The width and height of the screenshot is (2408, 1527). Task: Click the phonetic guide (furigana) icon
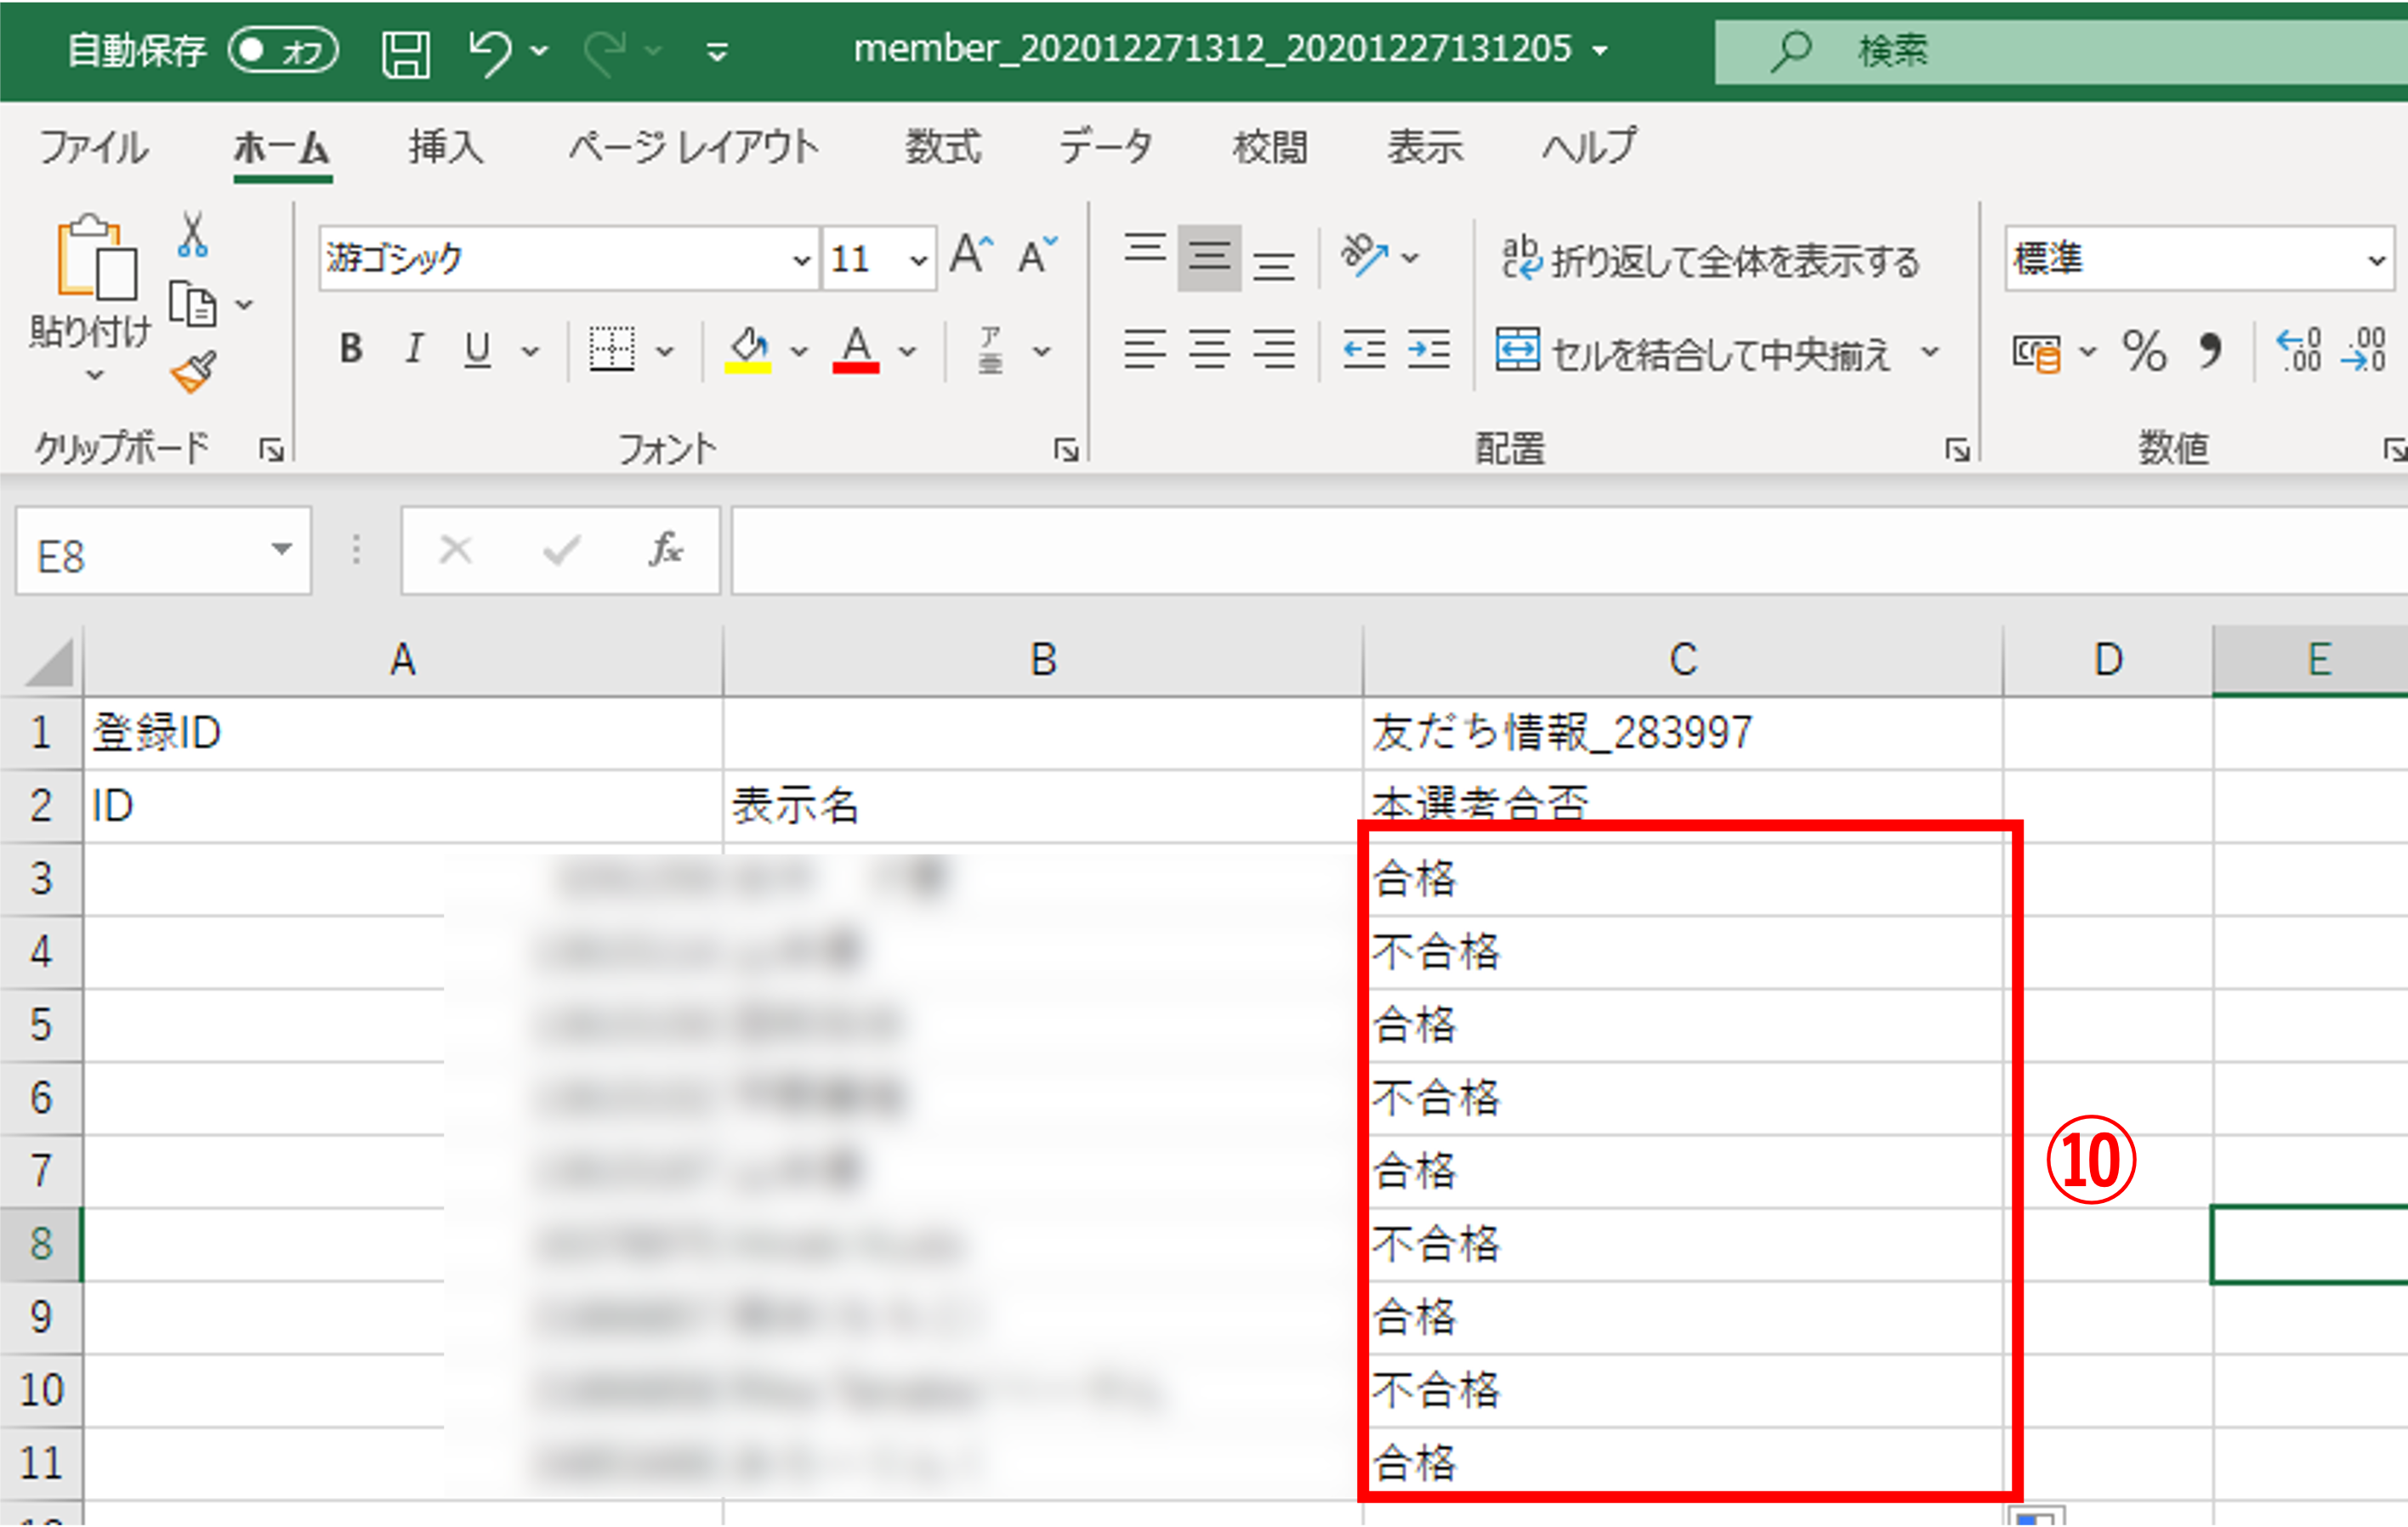990,350
